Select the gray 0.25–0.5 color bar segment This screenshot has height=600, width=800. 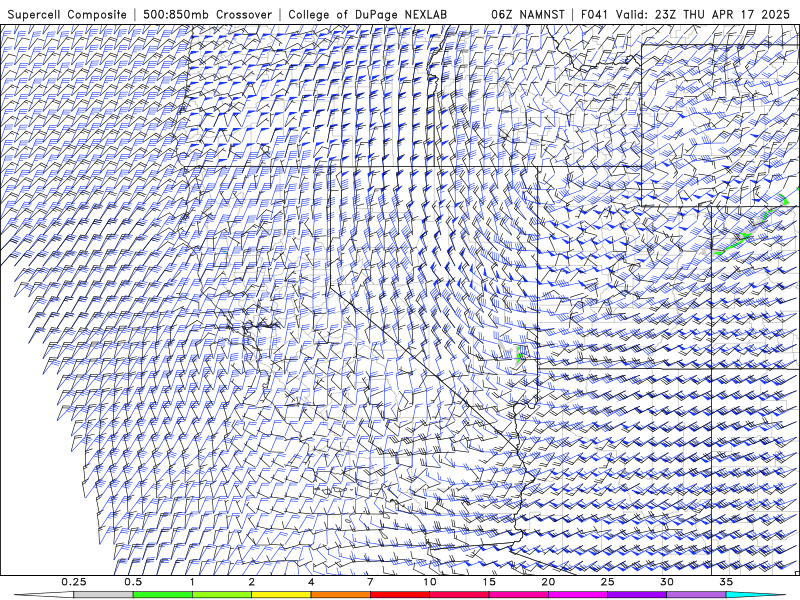(x=103, y=595)
